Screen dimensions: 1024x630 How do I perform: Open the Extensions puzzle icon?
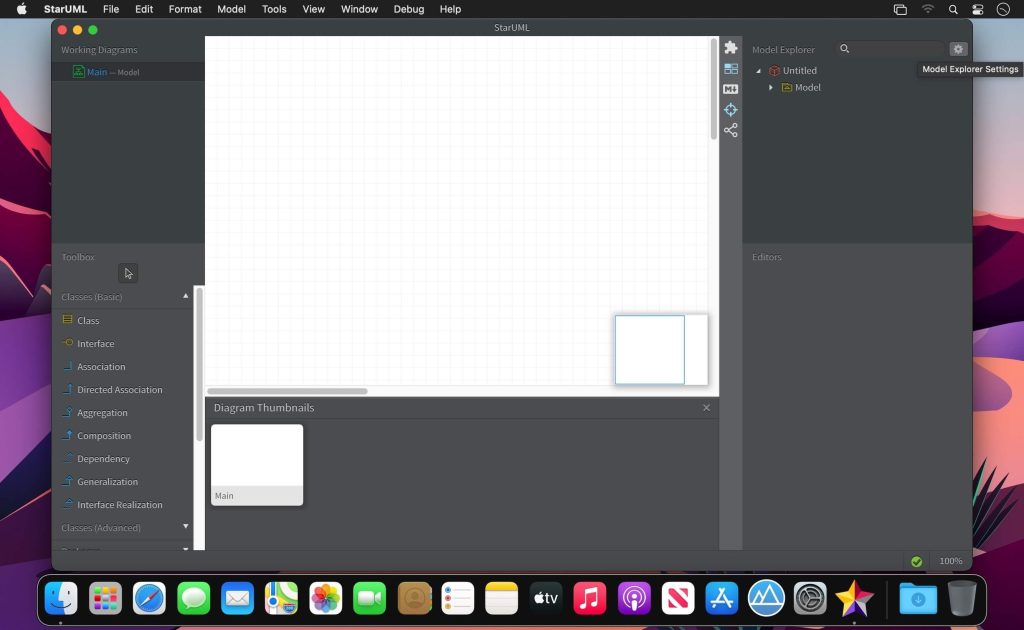coord(731,48)
